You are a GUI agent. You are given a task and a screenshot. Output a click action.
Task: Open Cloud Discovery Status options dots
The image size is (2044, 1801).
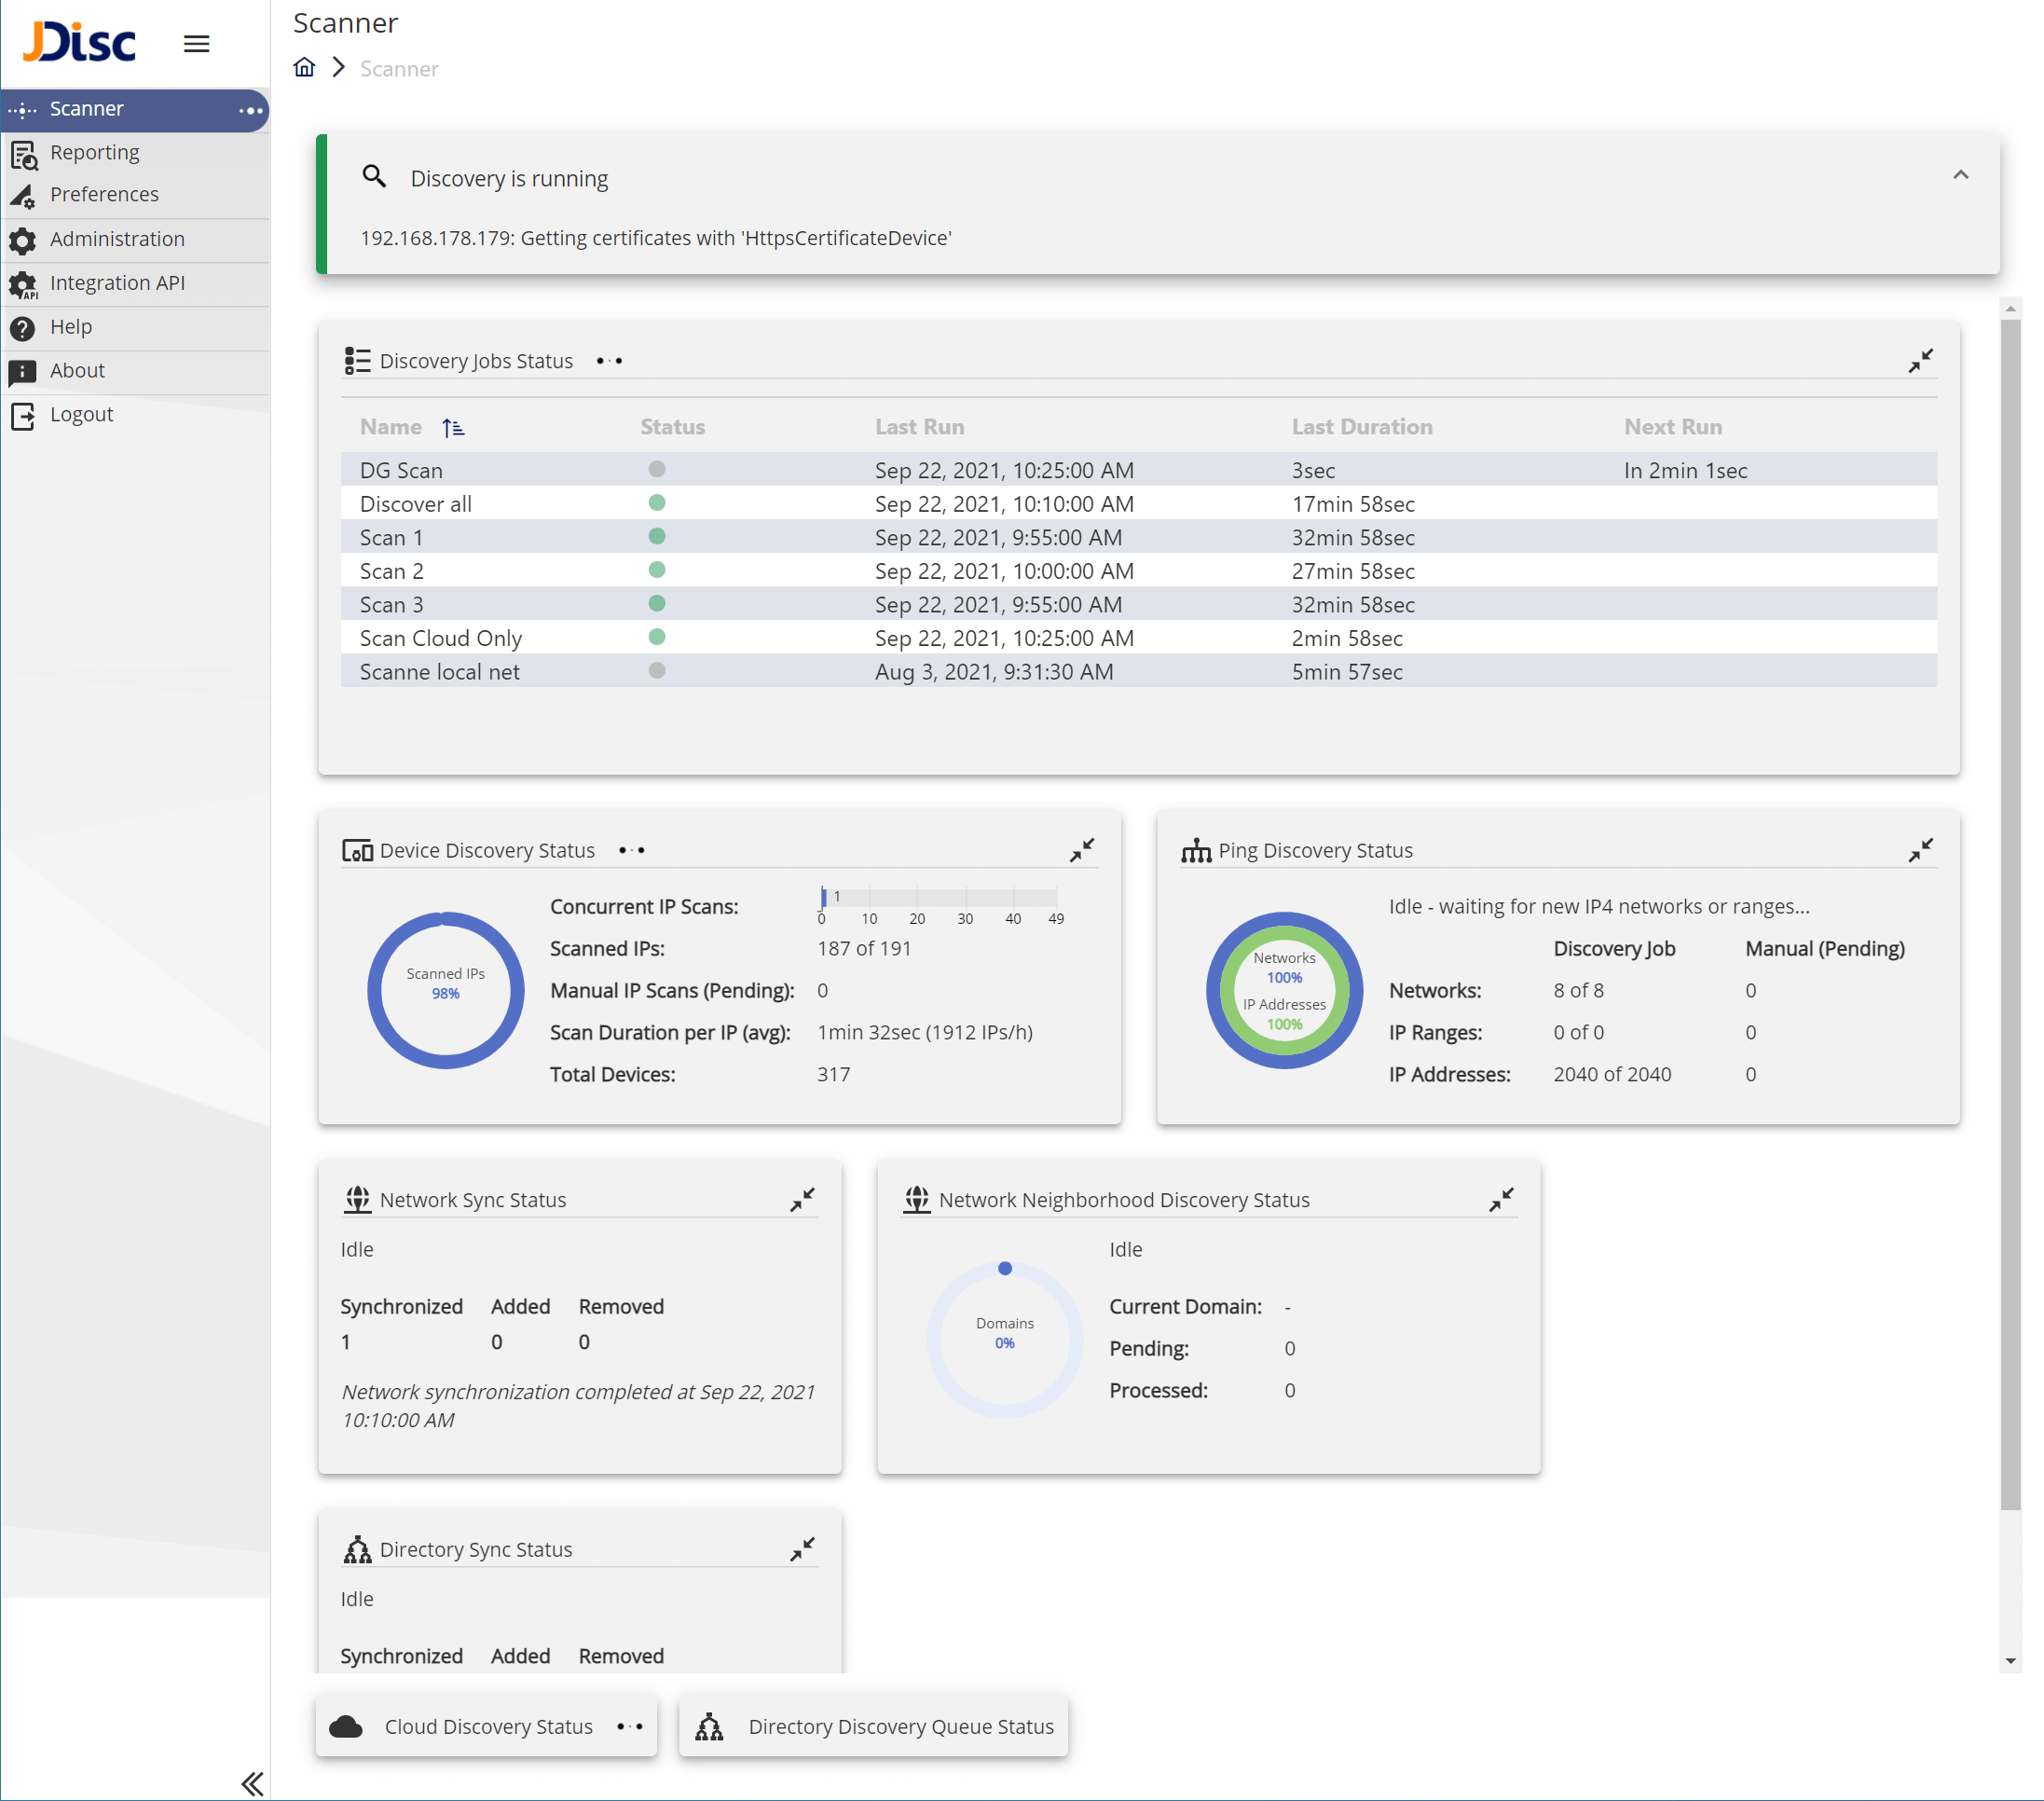click(x=630, y=1727)
